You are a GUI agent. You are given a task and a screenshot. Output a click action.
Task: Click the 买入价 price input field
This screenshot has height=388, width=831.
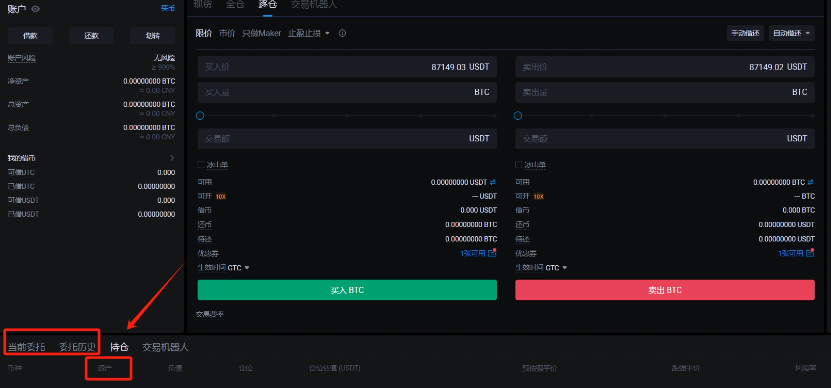[347, 67]
